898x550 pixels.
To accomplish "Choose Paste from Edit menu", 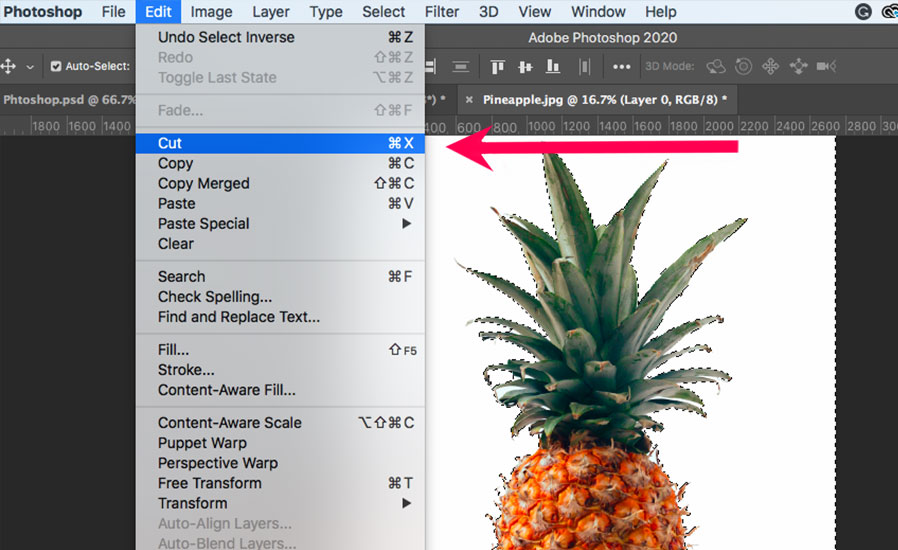I will point(281,203).
